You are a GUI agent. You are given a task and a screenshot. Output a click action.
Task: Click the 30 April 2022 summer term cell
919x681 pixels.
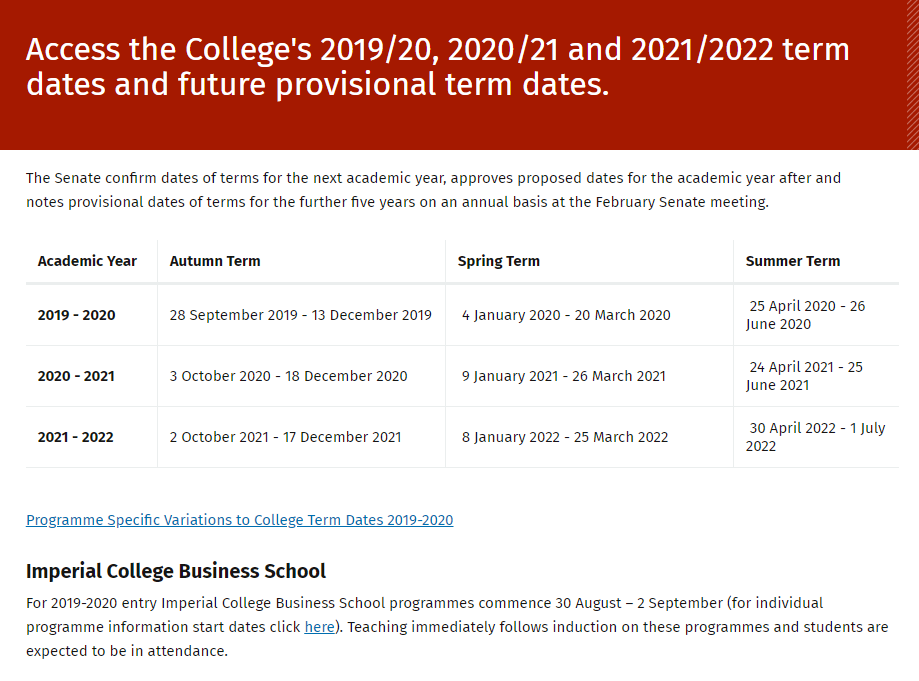815,437
